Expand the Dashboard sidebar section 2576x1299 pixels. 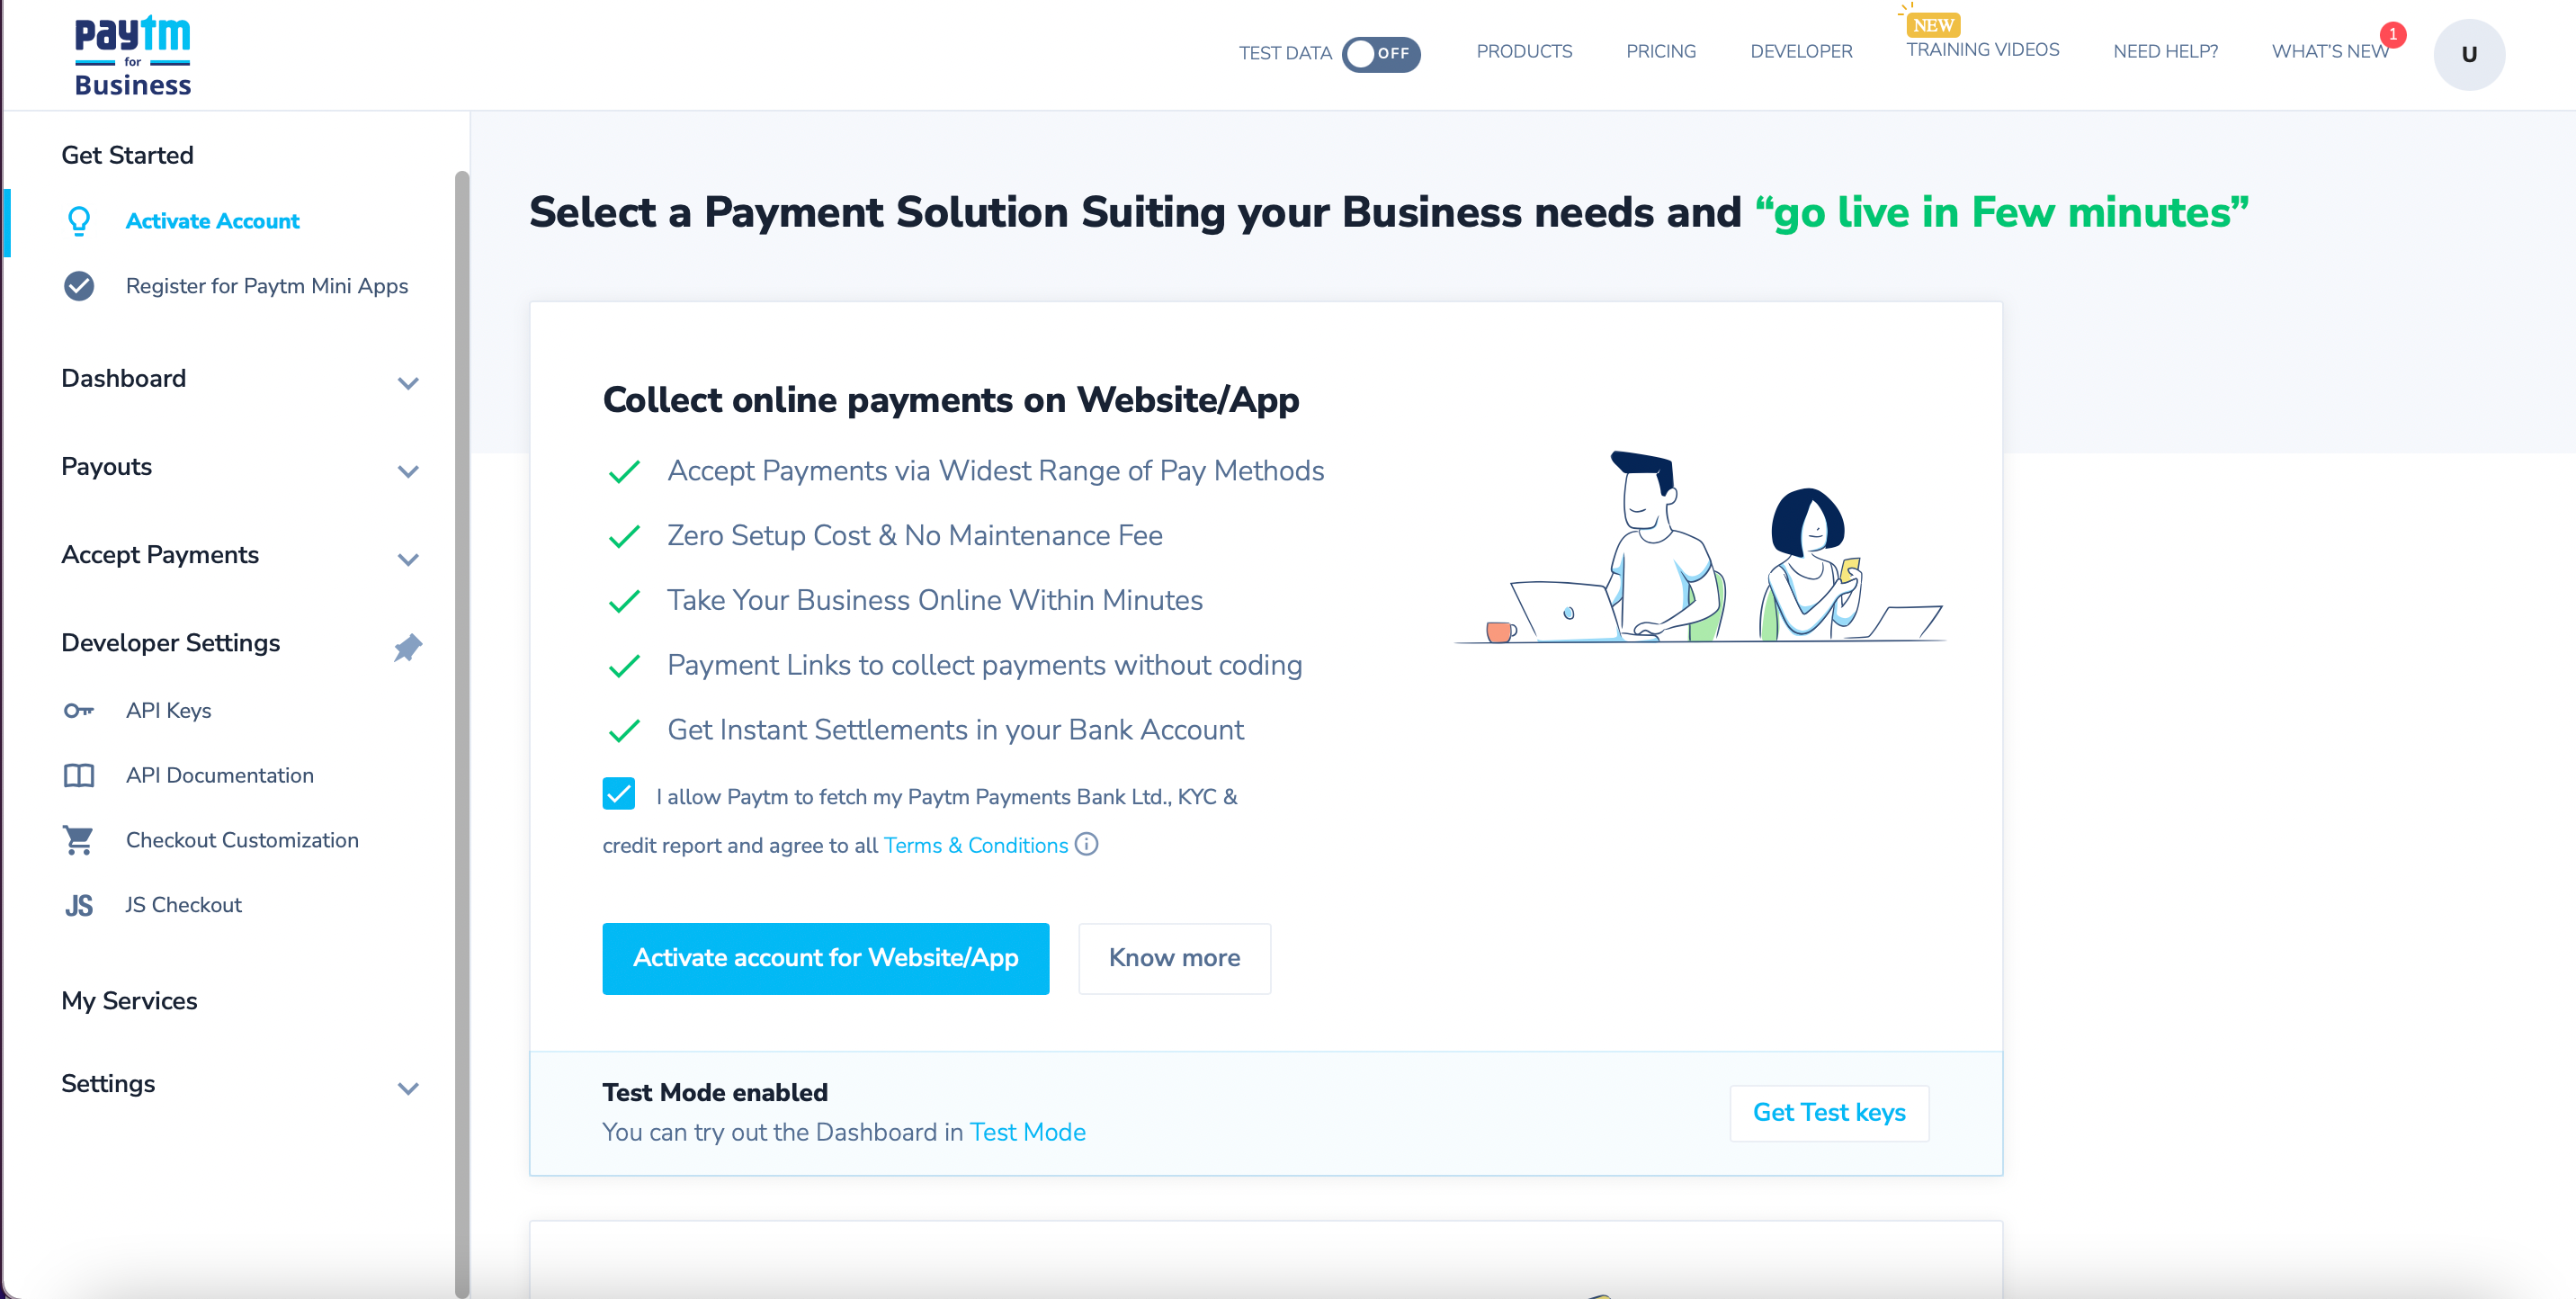[240, 380]
